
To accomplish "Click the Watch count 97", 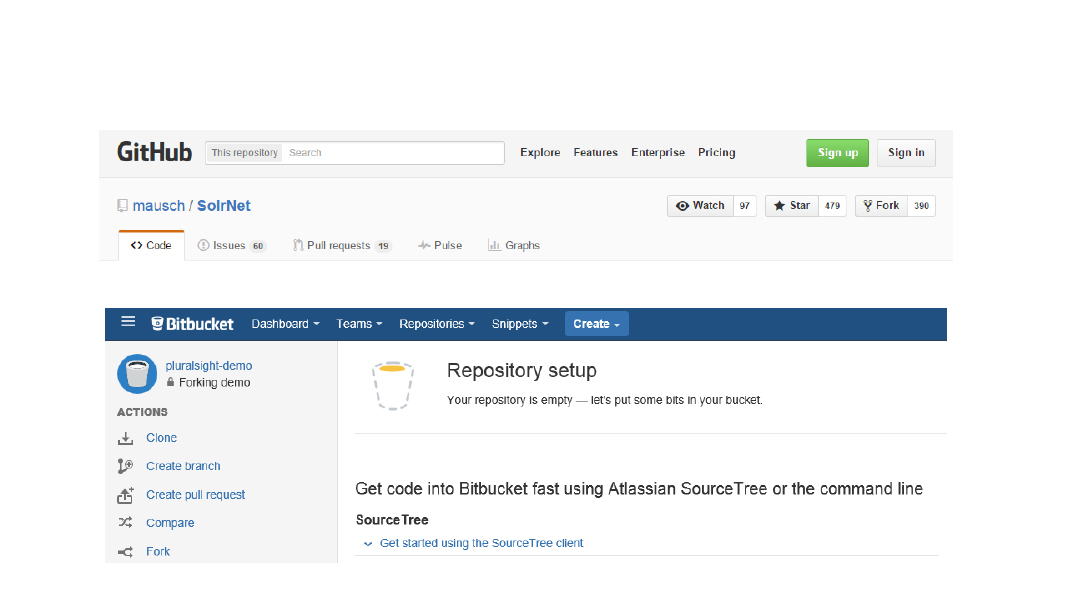I will pyautogui.click(x=745, y=206).
